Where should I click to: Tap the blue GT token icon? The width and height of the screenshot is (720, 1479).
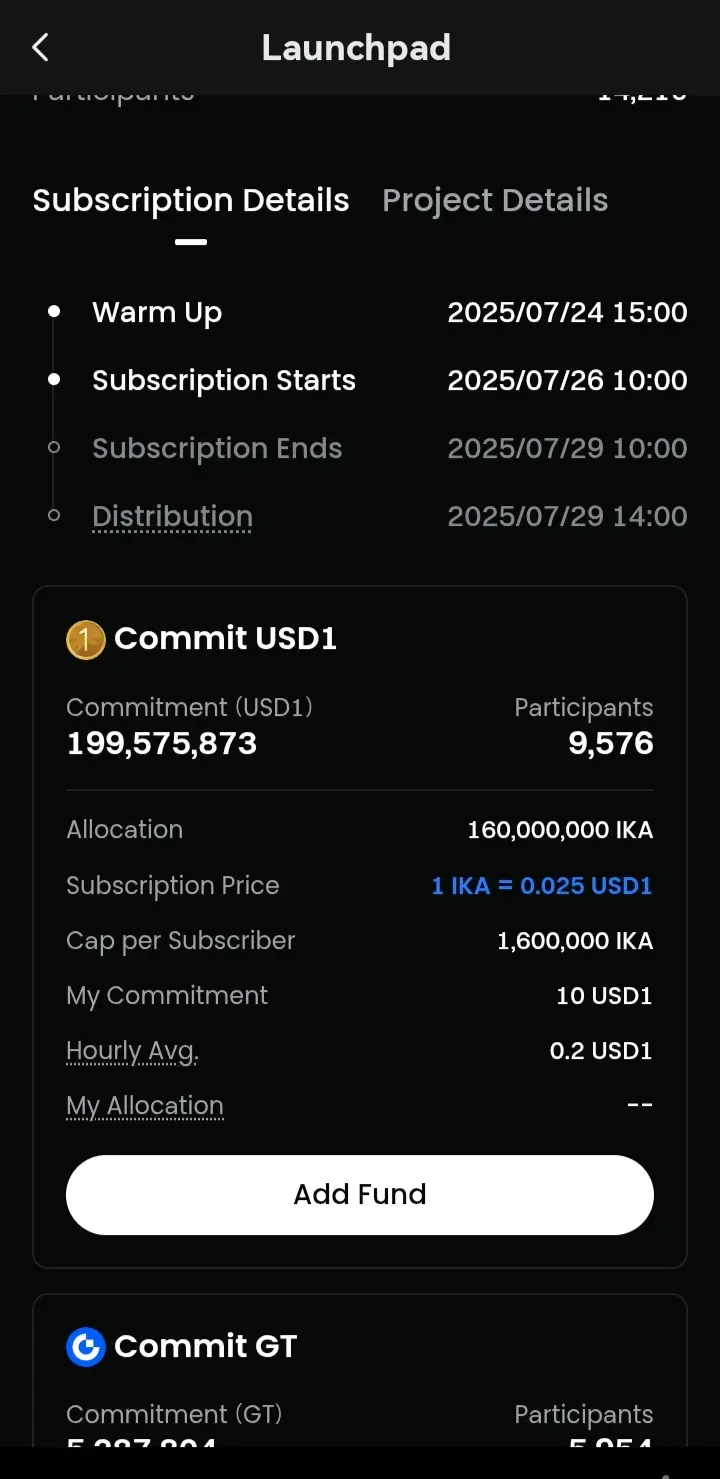click(x=85, y=1346)
